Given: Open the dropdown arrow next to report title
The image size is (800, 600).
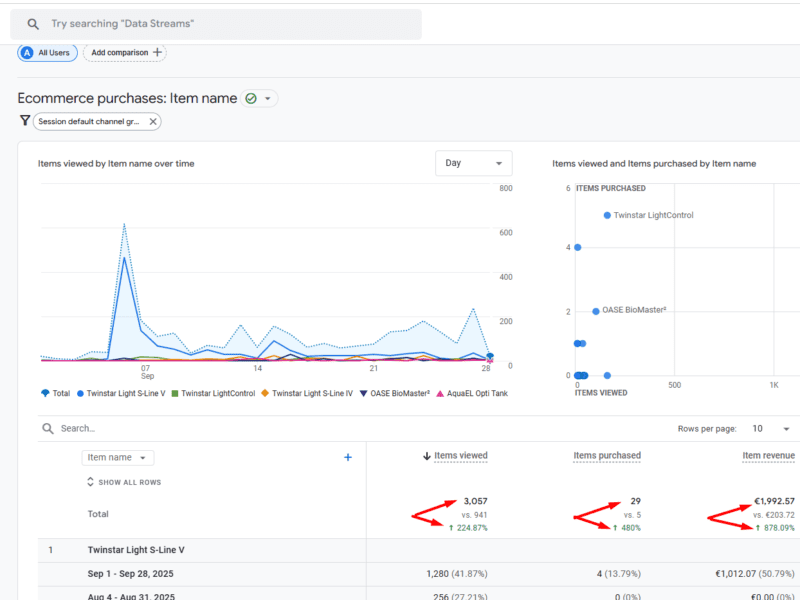Looking at the screenshot, I should [x=268, y=99].
